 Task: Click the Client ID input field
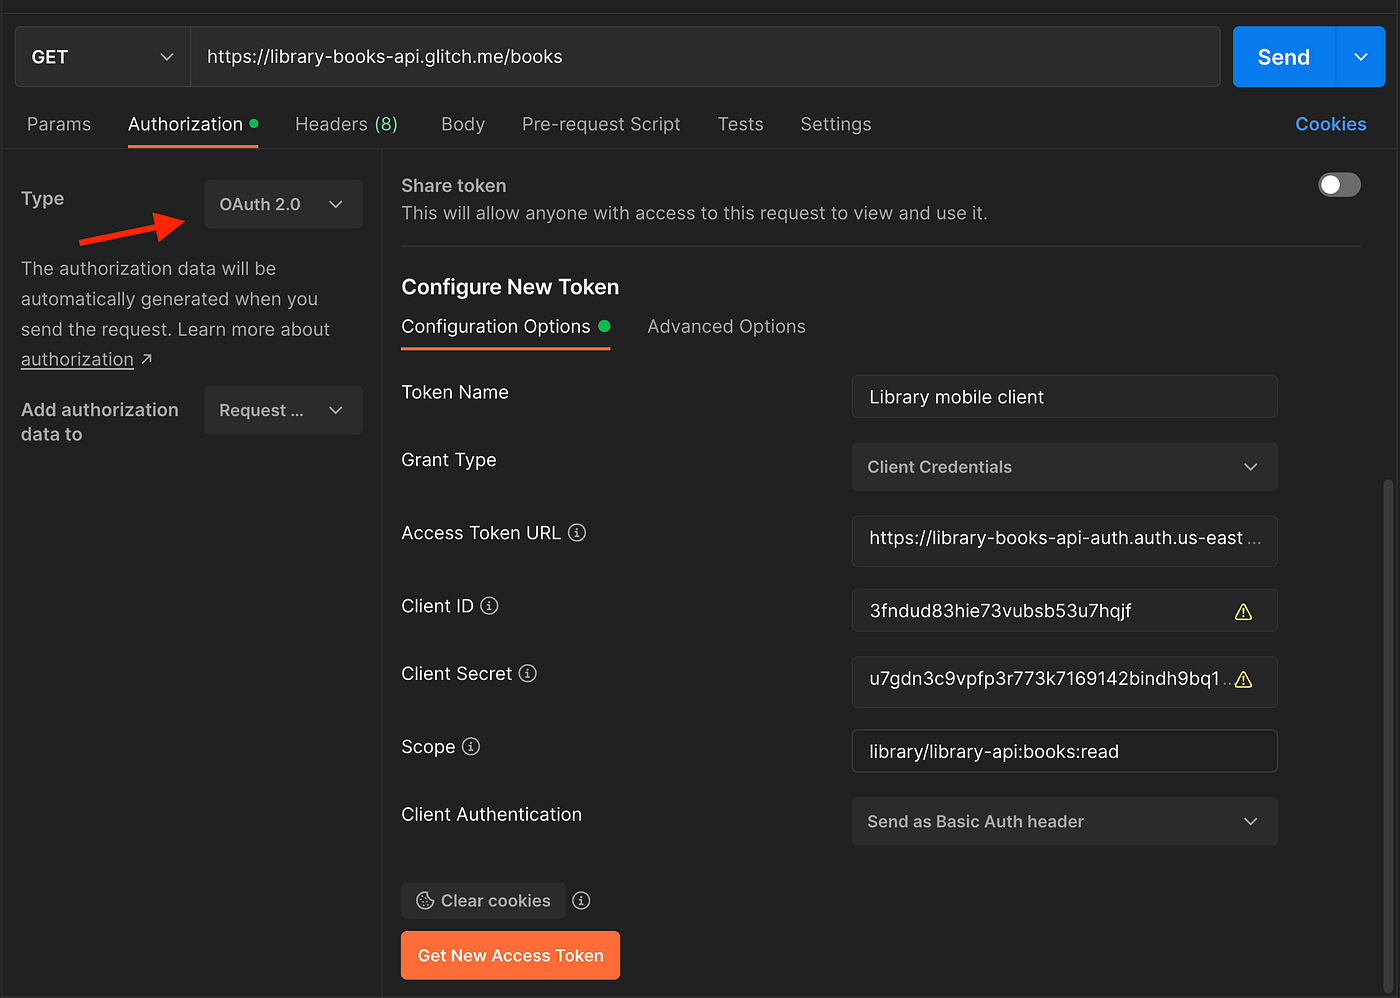click(1064, 611)
